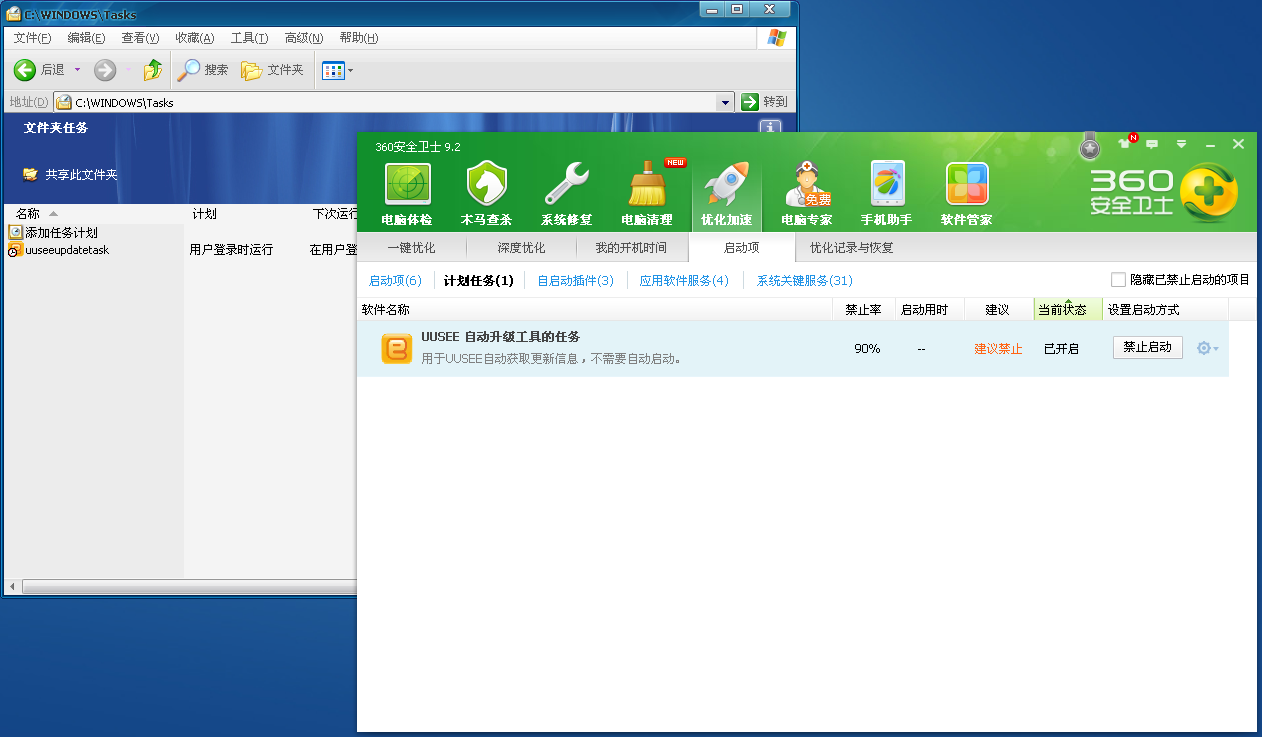1262x737 pixels.
Task: Open 收藏(A) menu in Explorer
Action: pyautogui.click(x=195, y=38)
